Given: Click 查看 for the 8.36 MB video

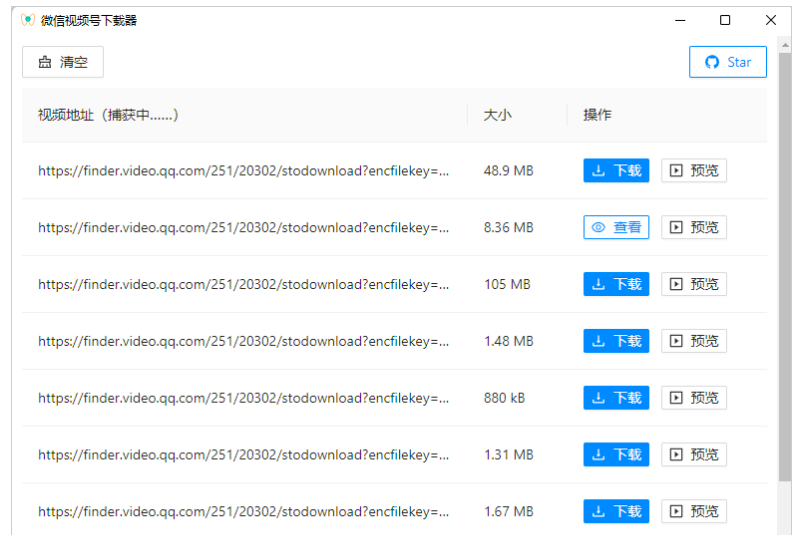Looking at the screenshot, I should (616, 227).
